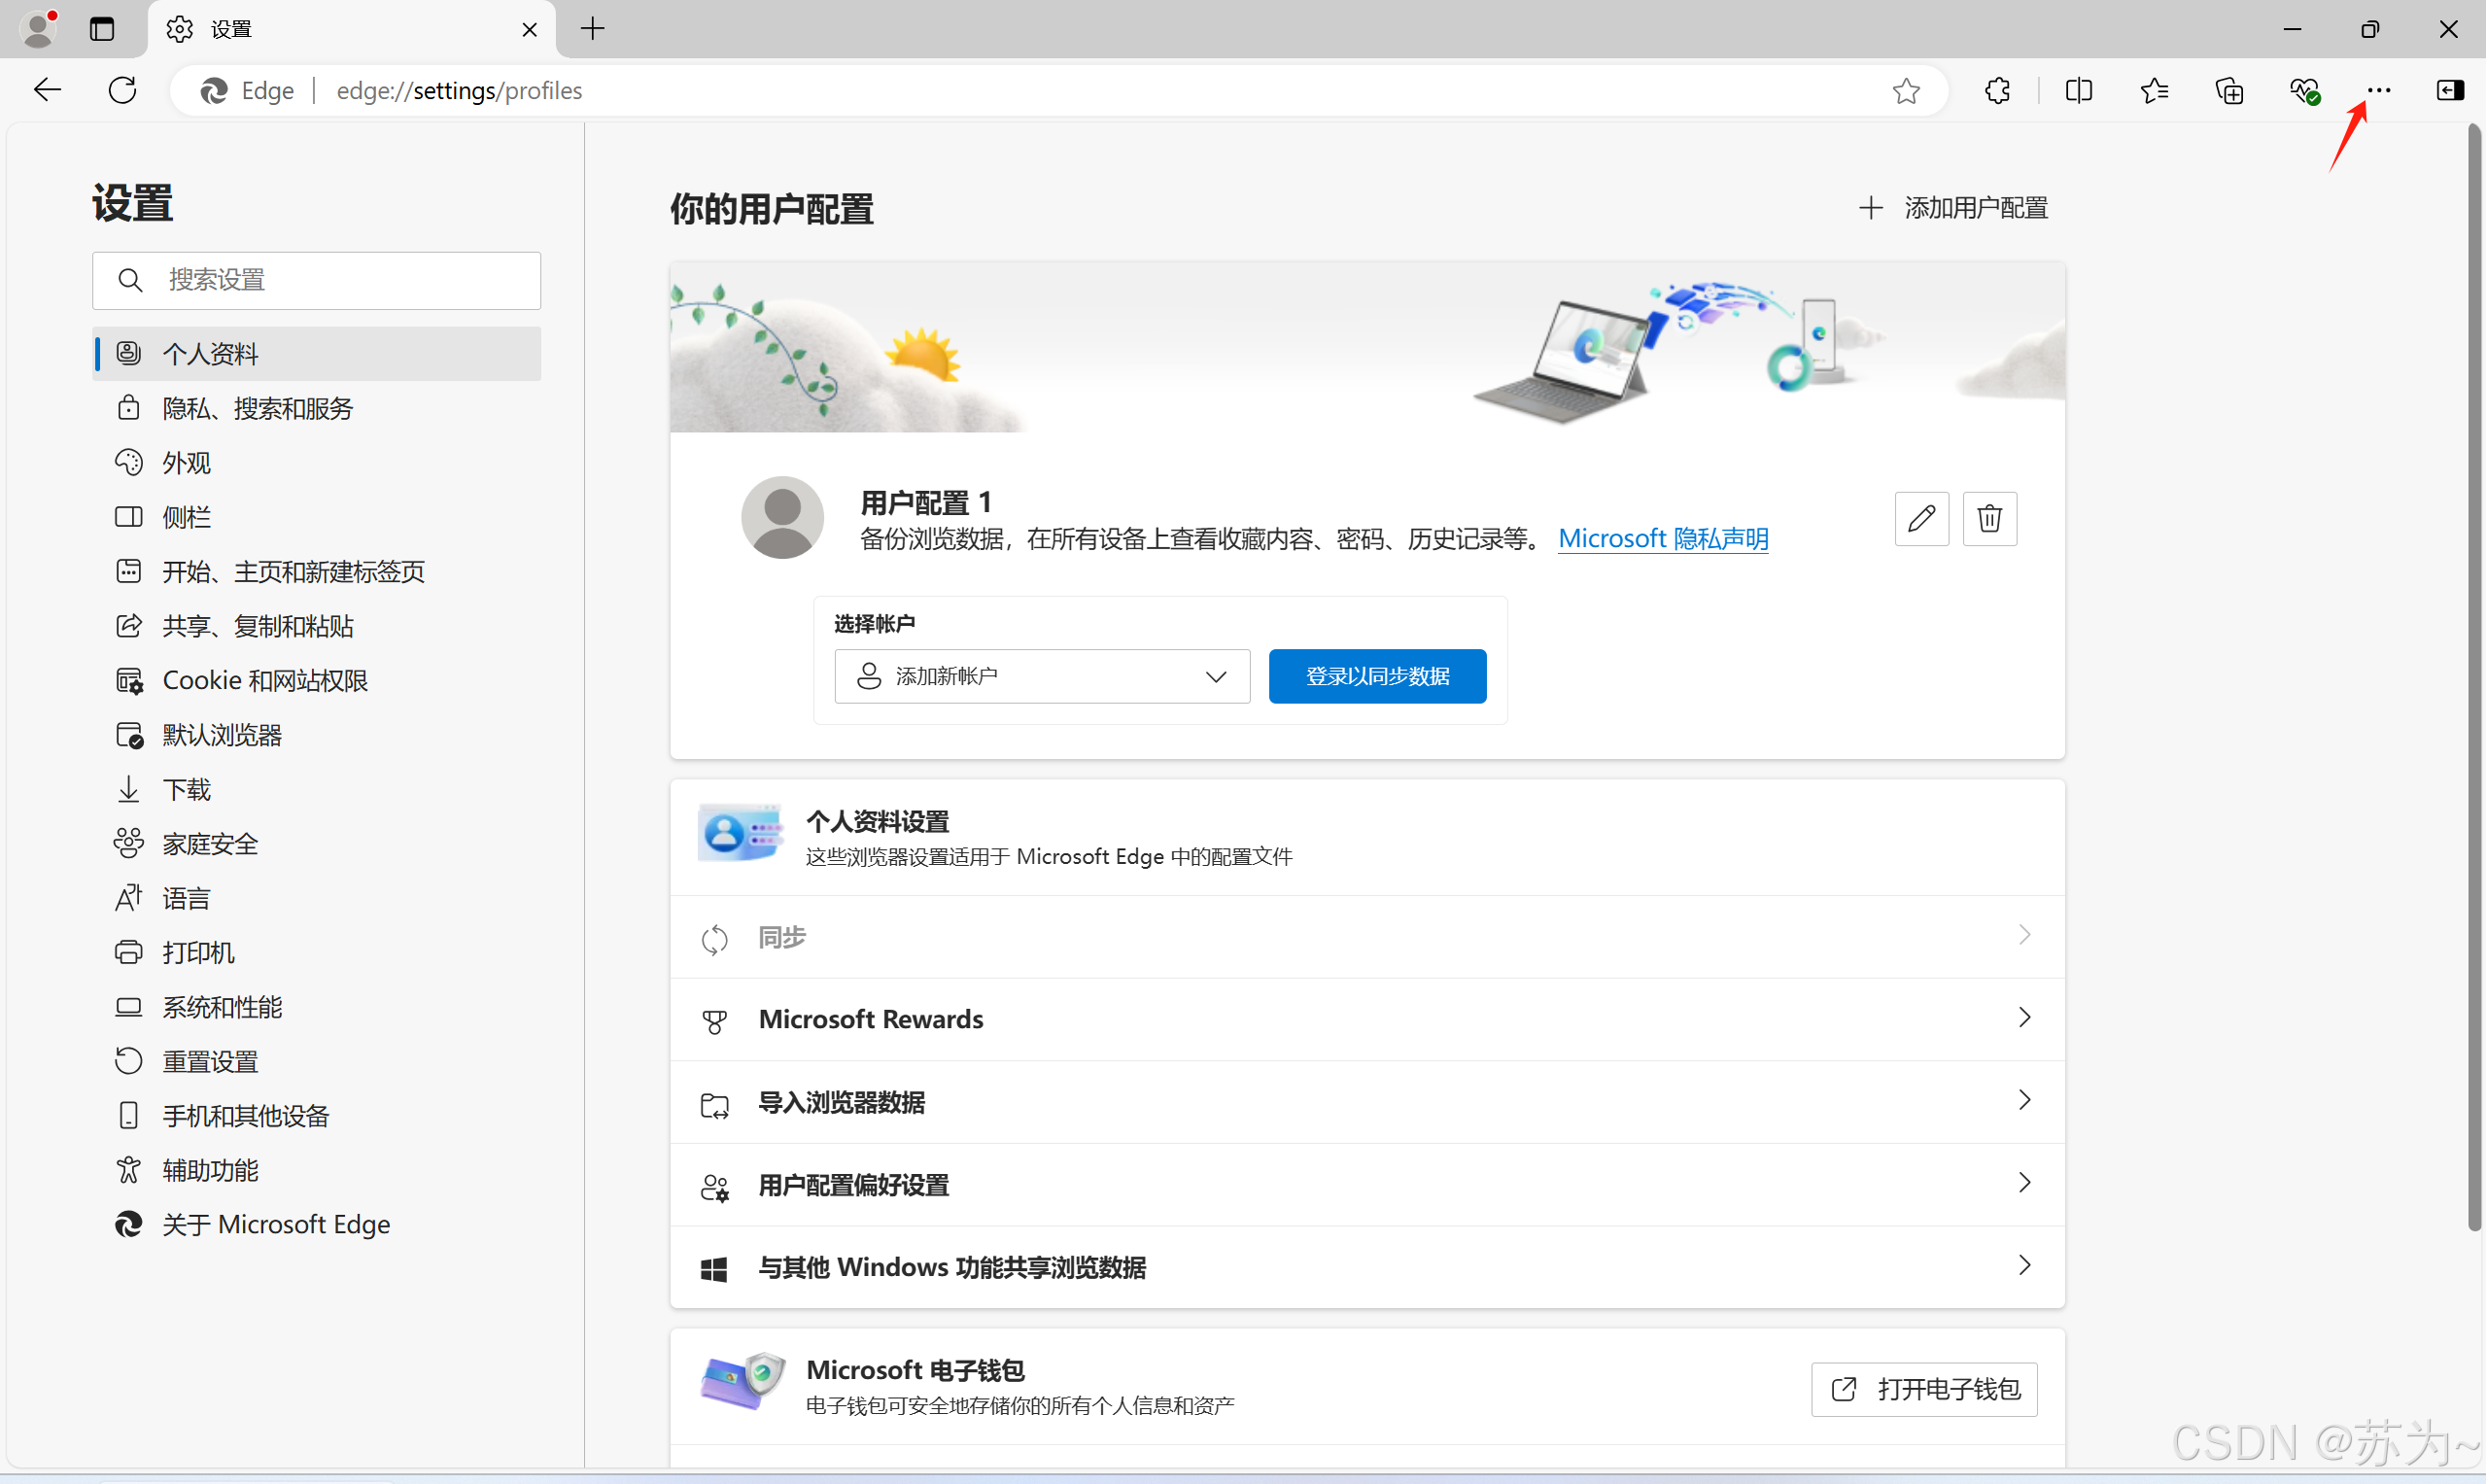Open the Microsoft 隐私声明 link
Viewport: 2486px width, 1484px height.
click(x=1663, y=539)
